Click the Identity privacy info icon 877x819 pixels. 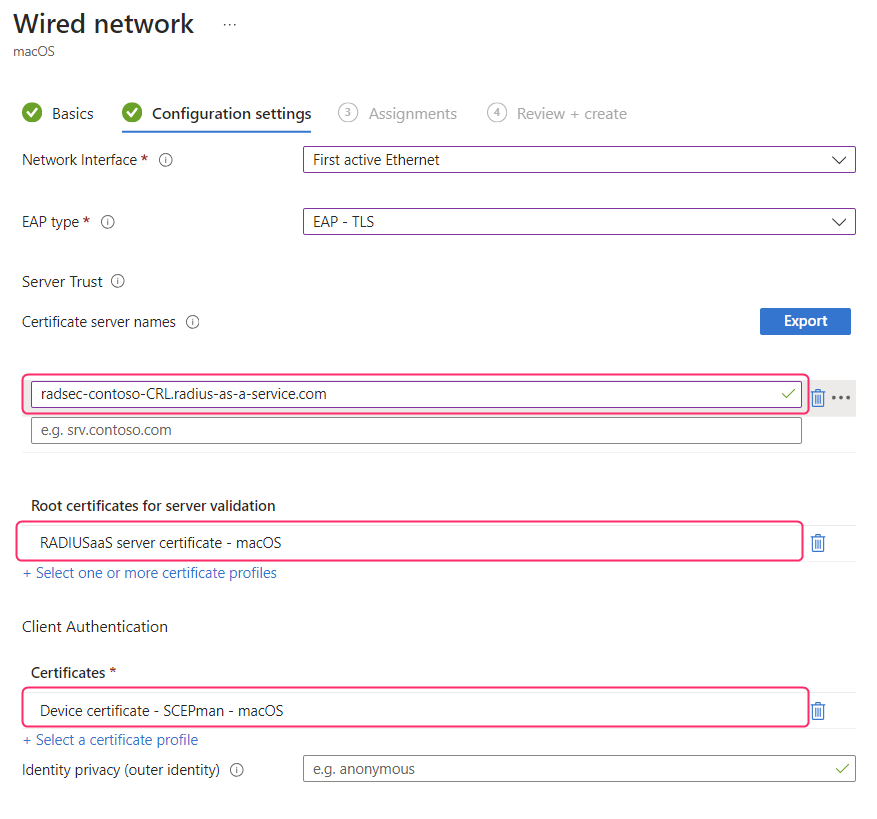(x=237, y=770)
